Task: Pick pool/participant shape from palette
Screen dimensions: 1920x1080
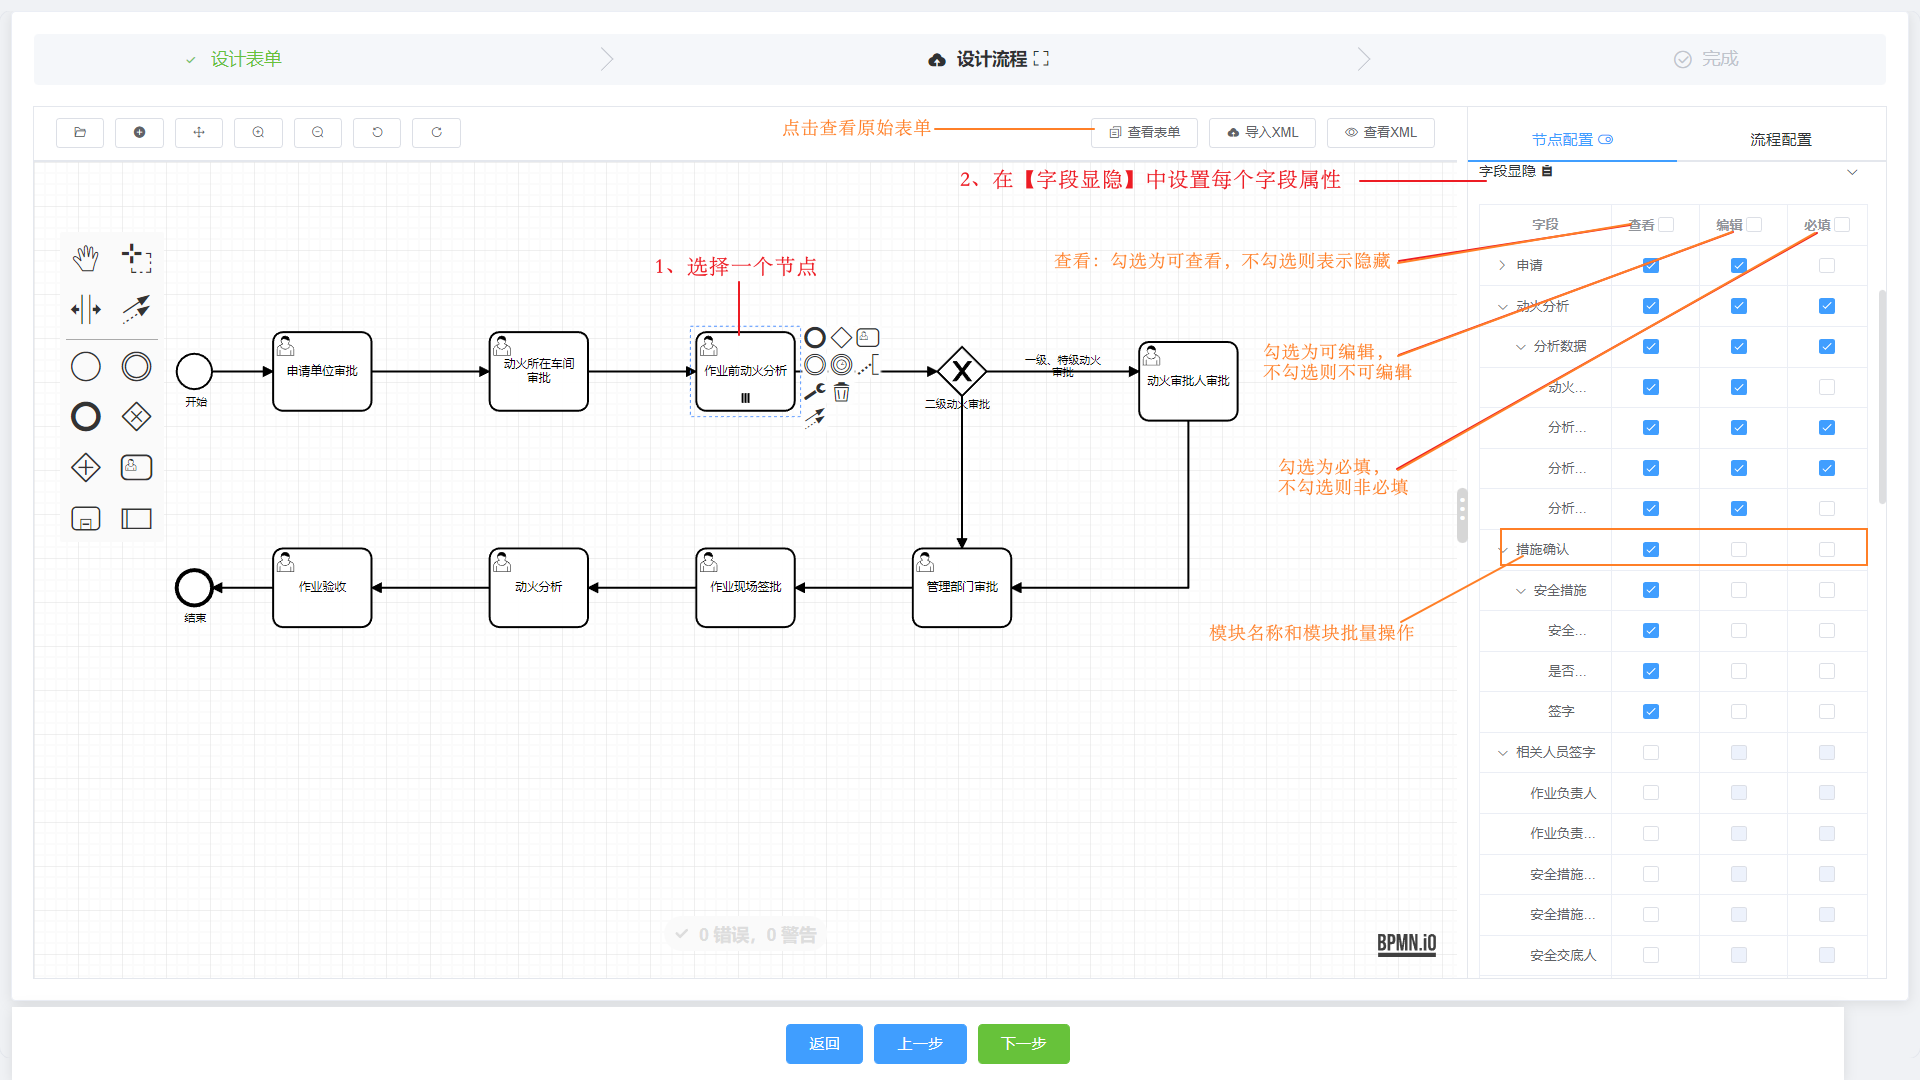Action: pos(136,518)
